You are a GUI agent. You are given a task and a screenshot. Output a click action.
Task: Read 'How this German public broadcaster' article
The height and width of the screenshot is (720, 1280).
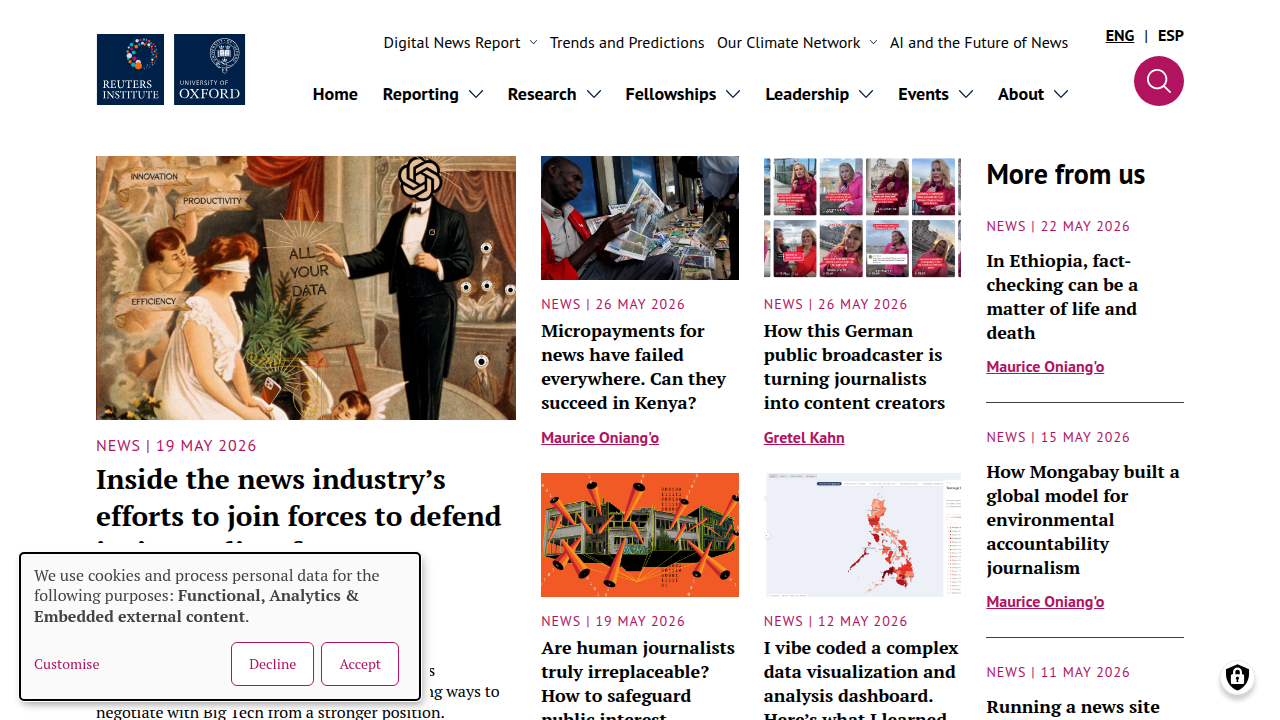854,367
